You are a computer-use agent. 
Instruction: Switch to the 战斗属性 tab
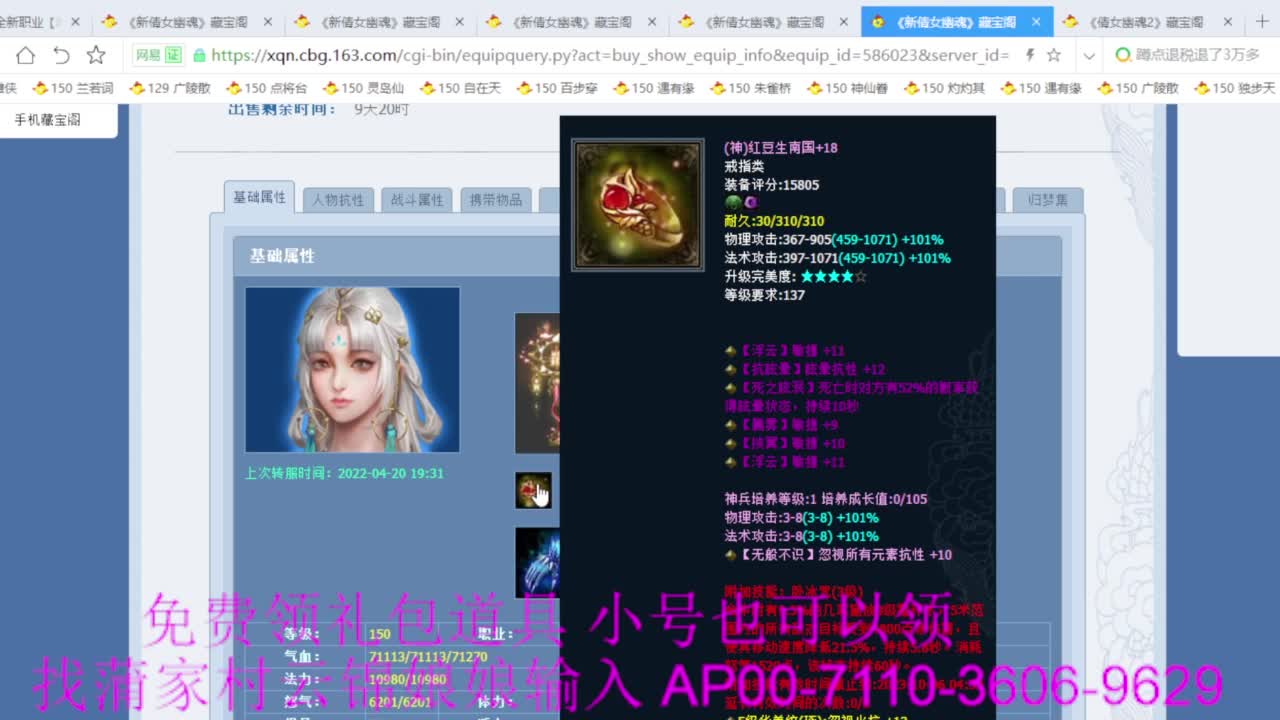417,200
